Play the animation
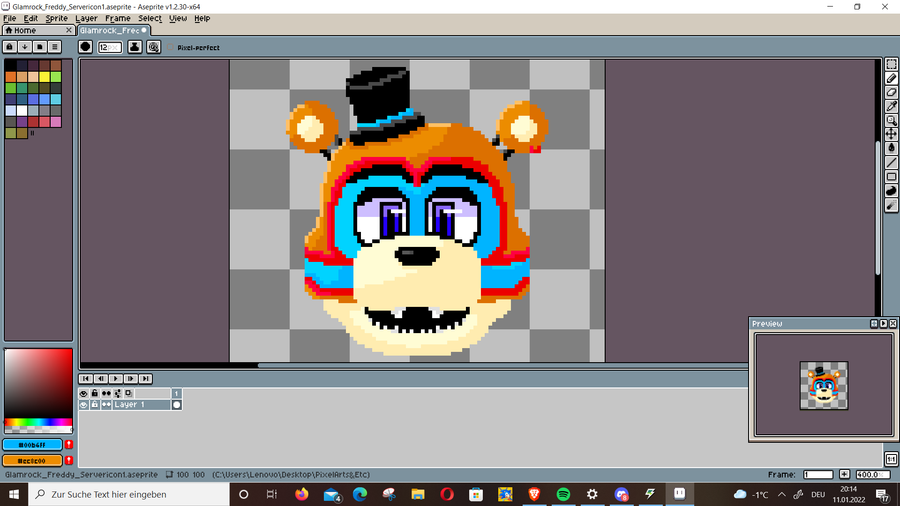The height and width of the screenshot is (506, 900). click(x=115, y=379)
